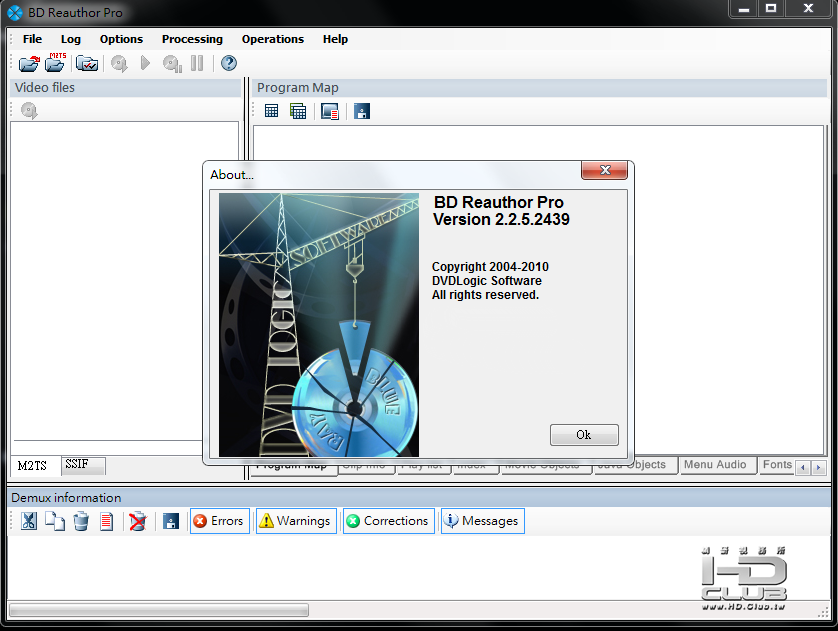Click the red document icon in Demux toolbar
Screen dimensions: 838x631
point(106,521)
